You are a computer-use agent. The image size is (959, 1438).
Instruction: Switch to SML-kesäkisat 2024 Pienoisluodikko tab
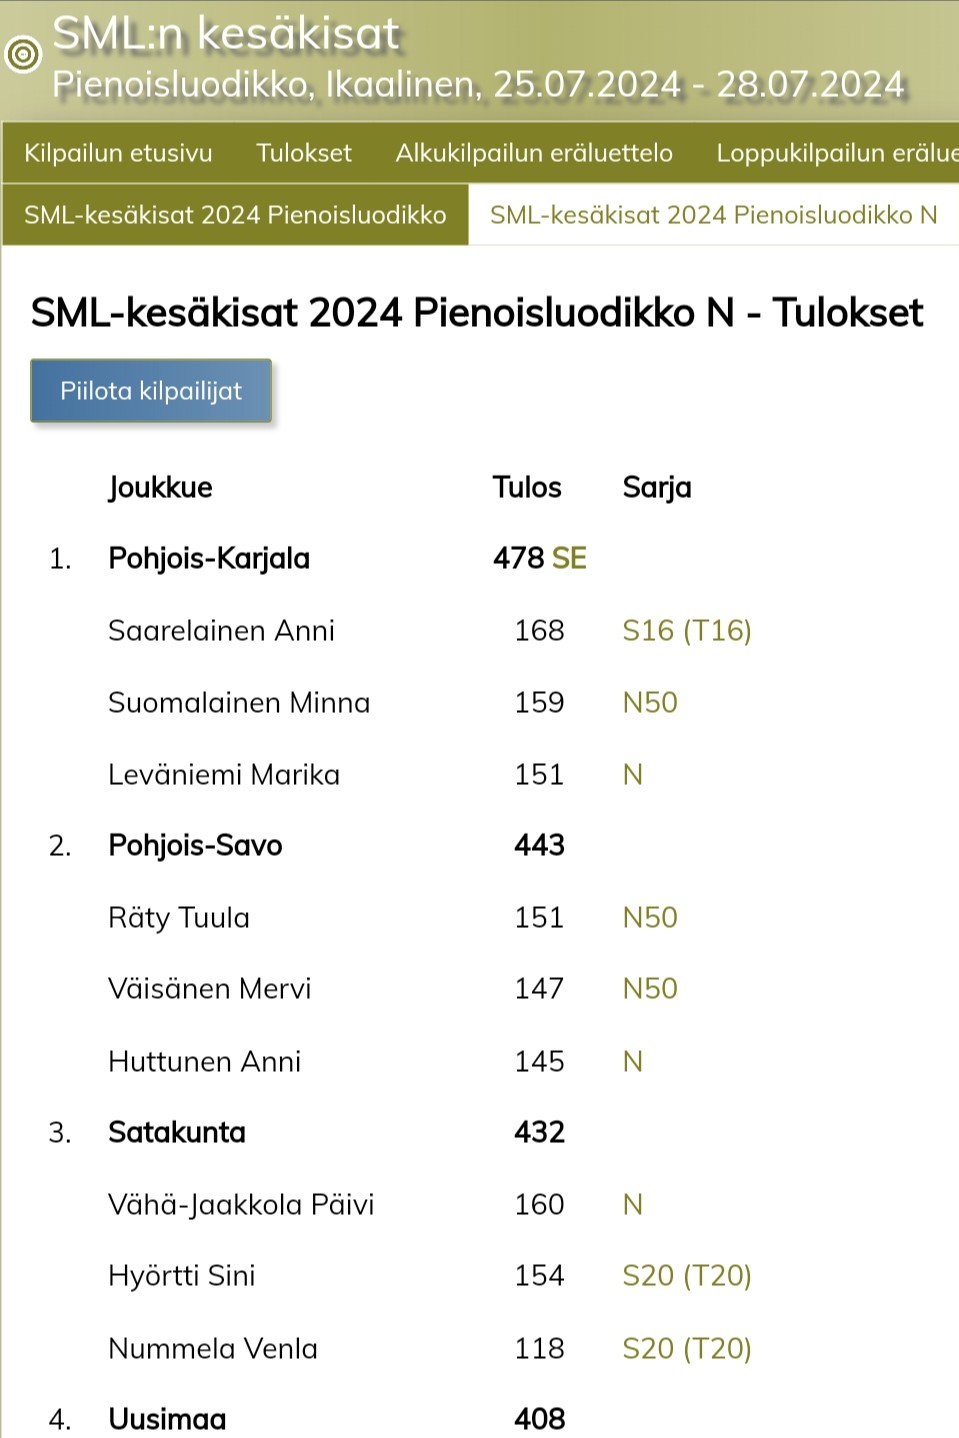click(x=235, y=215)
